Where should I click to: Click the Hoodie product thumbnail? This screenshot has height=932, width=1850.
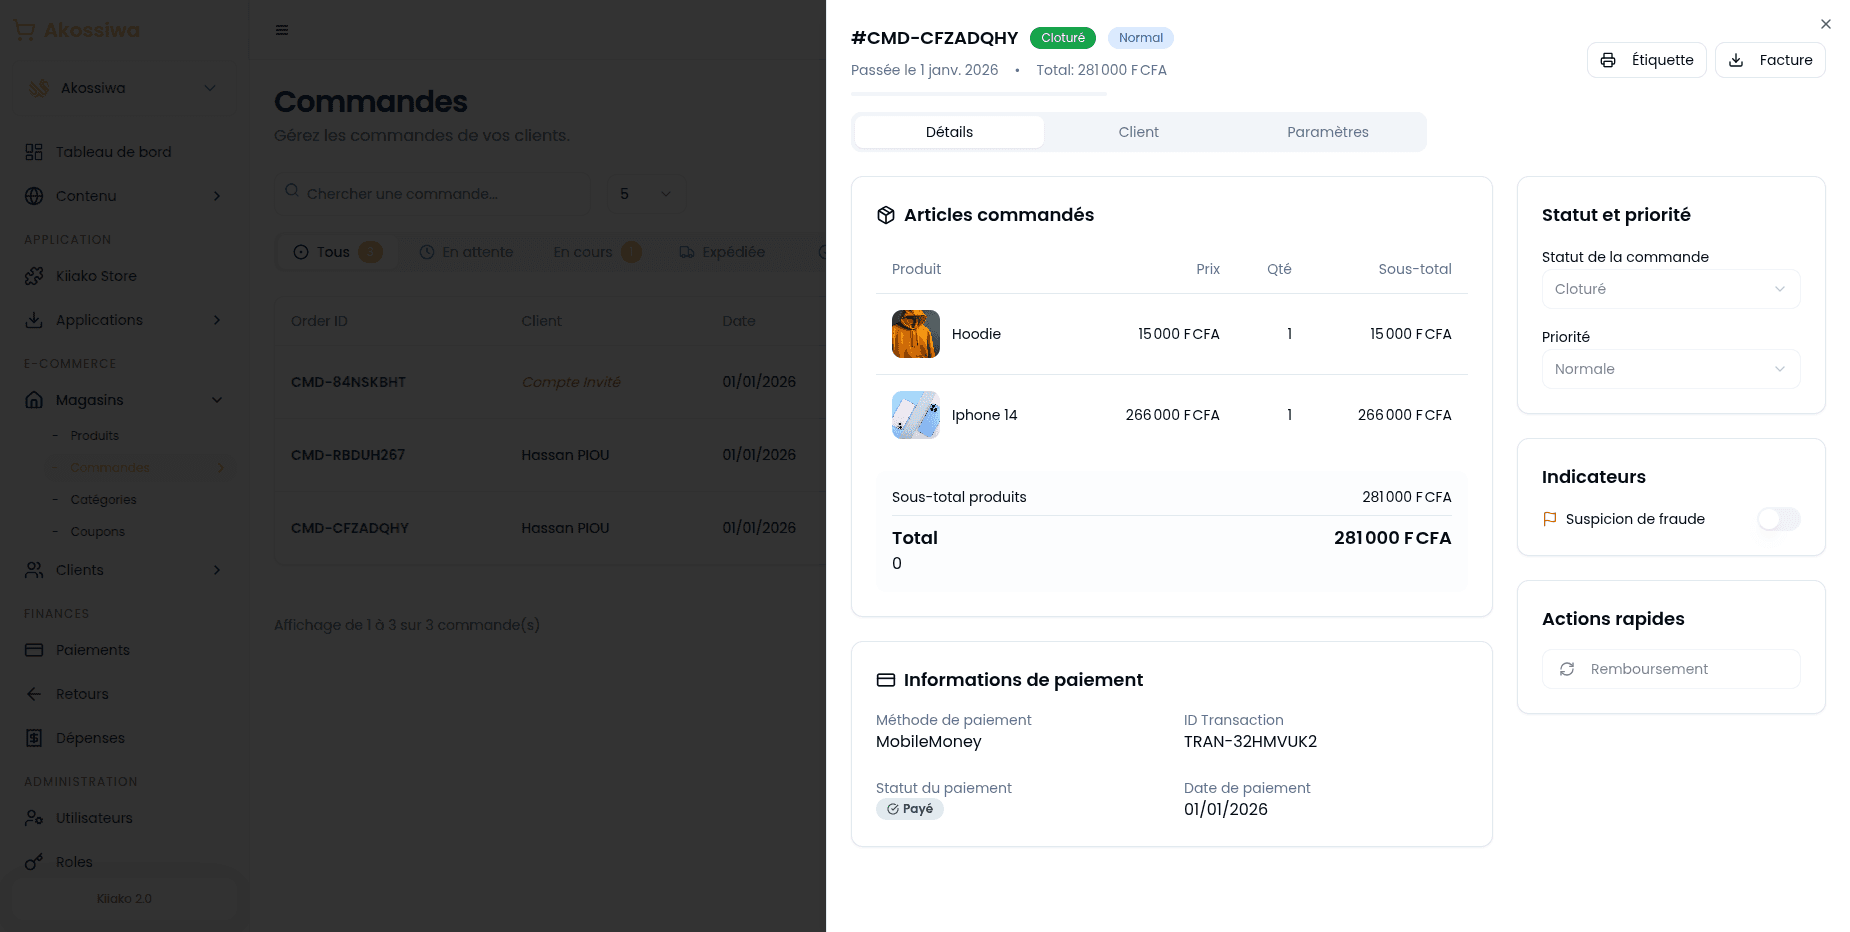tap(916, 334)
